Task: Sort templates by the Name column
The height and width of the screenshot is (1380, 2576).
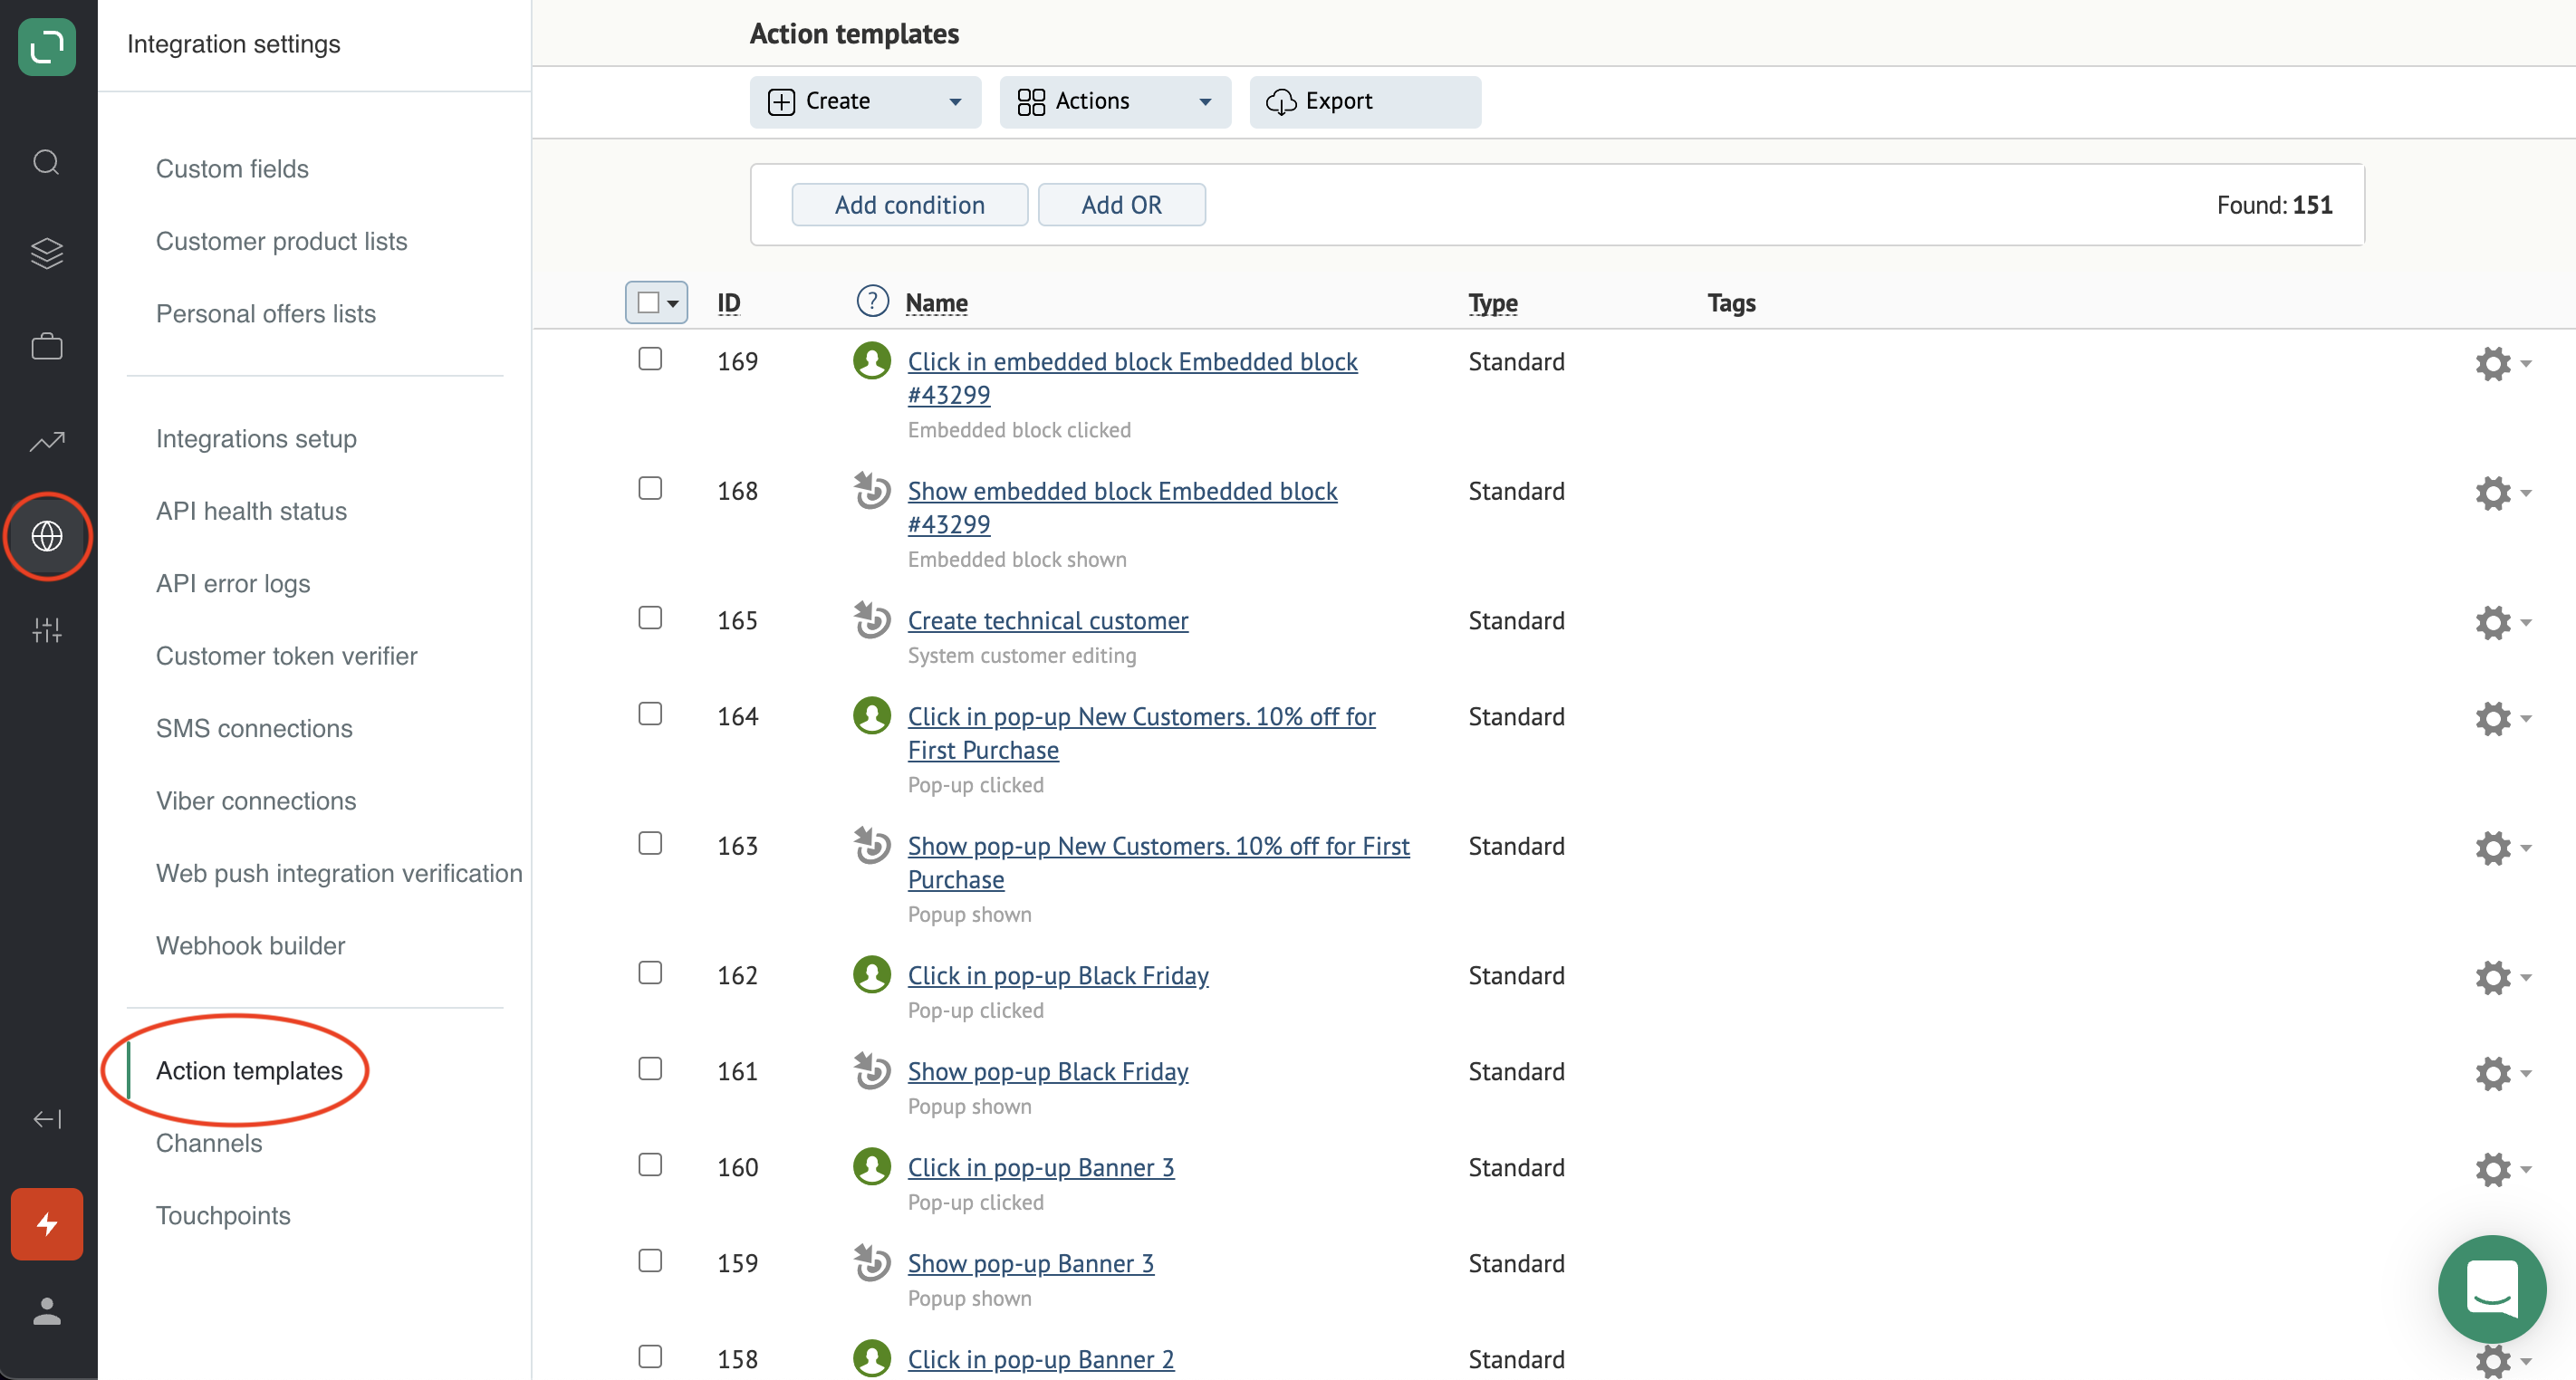Action: tap(937, 303)
